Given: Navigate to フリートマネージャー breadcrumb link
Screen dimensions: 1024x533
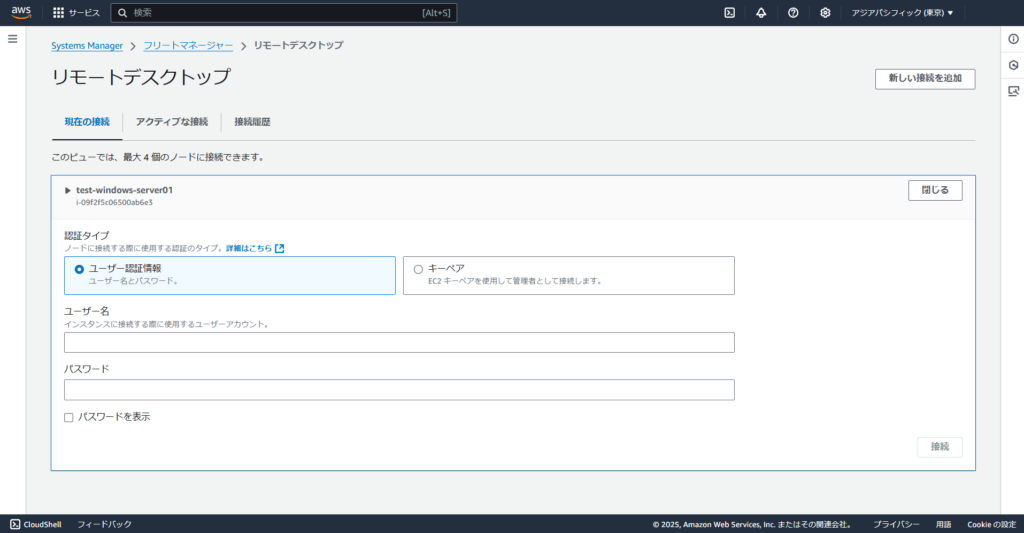Looking at the screenshot, I should pos(188,46).
